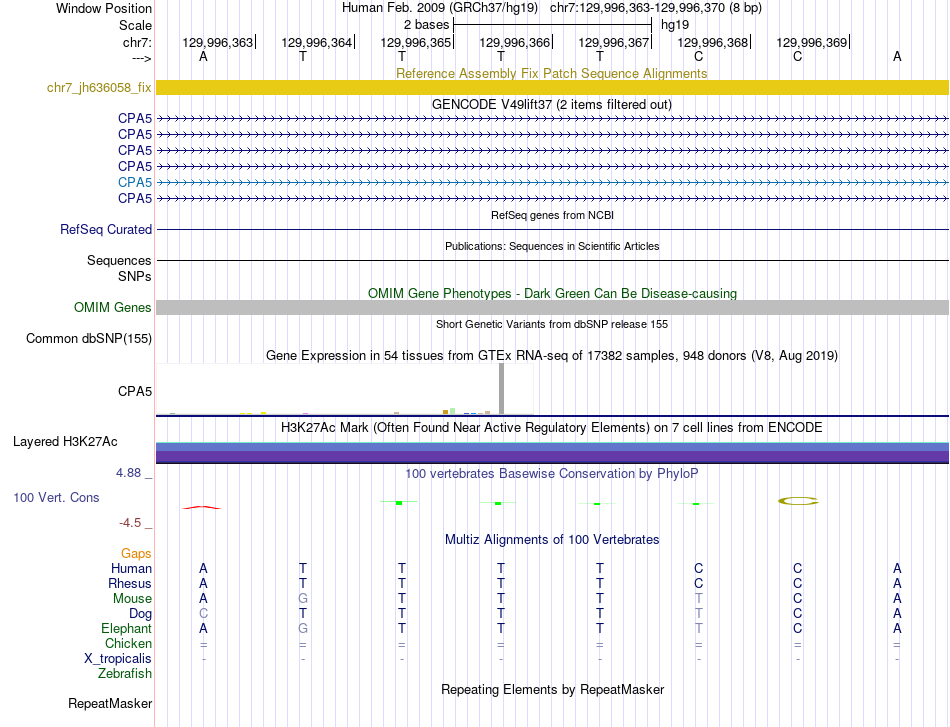This screenshot has height=727, width=950.
Task: Open '100 vertebrates Basewise Conservation by PhyloP' title
Action: click(x=552, y=474)
